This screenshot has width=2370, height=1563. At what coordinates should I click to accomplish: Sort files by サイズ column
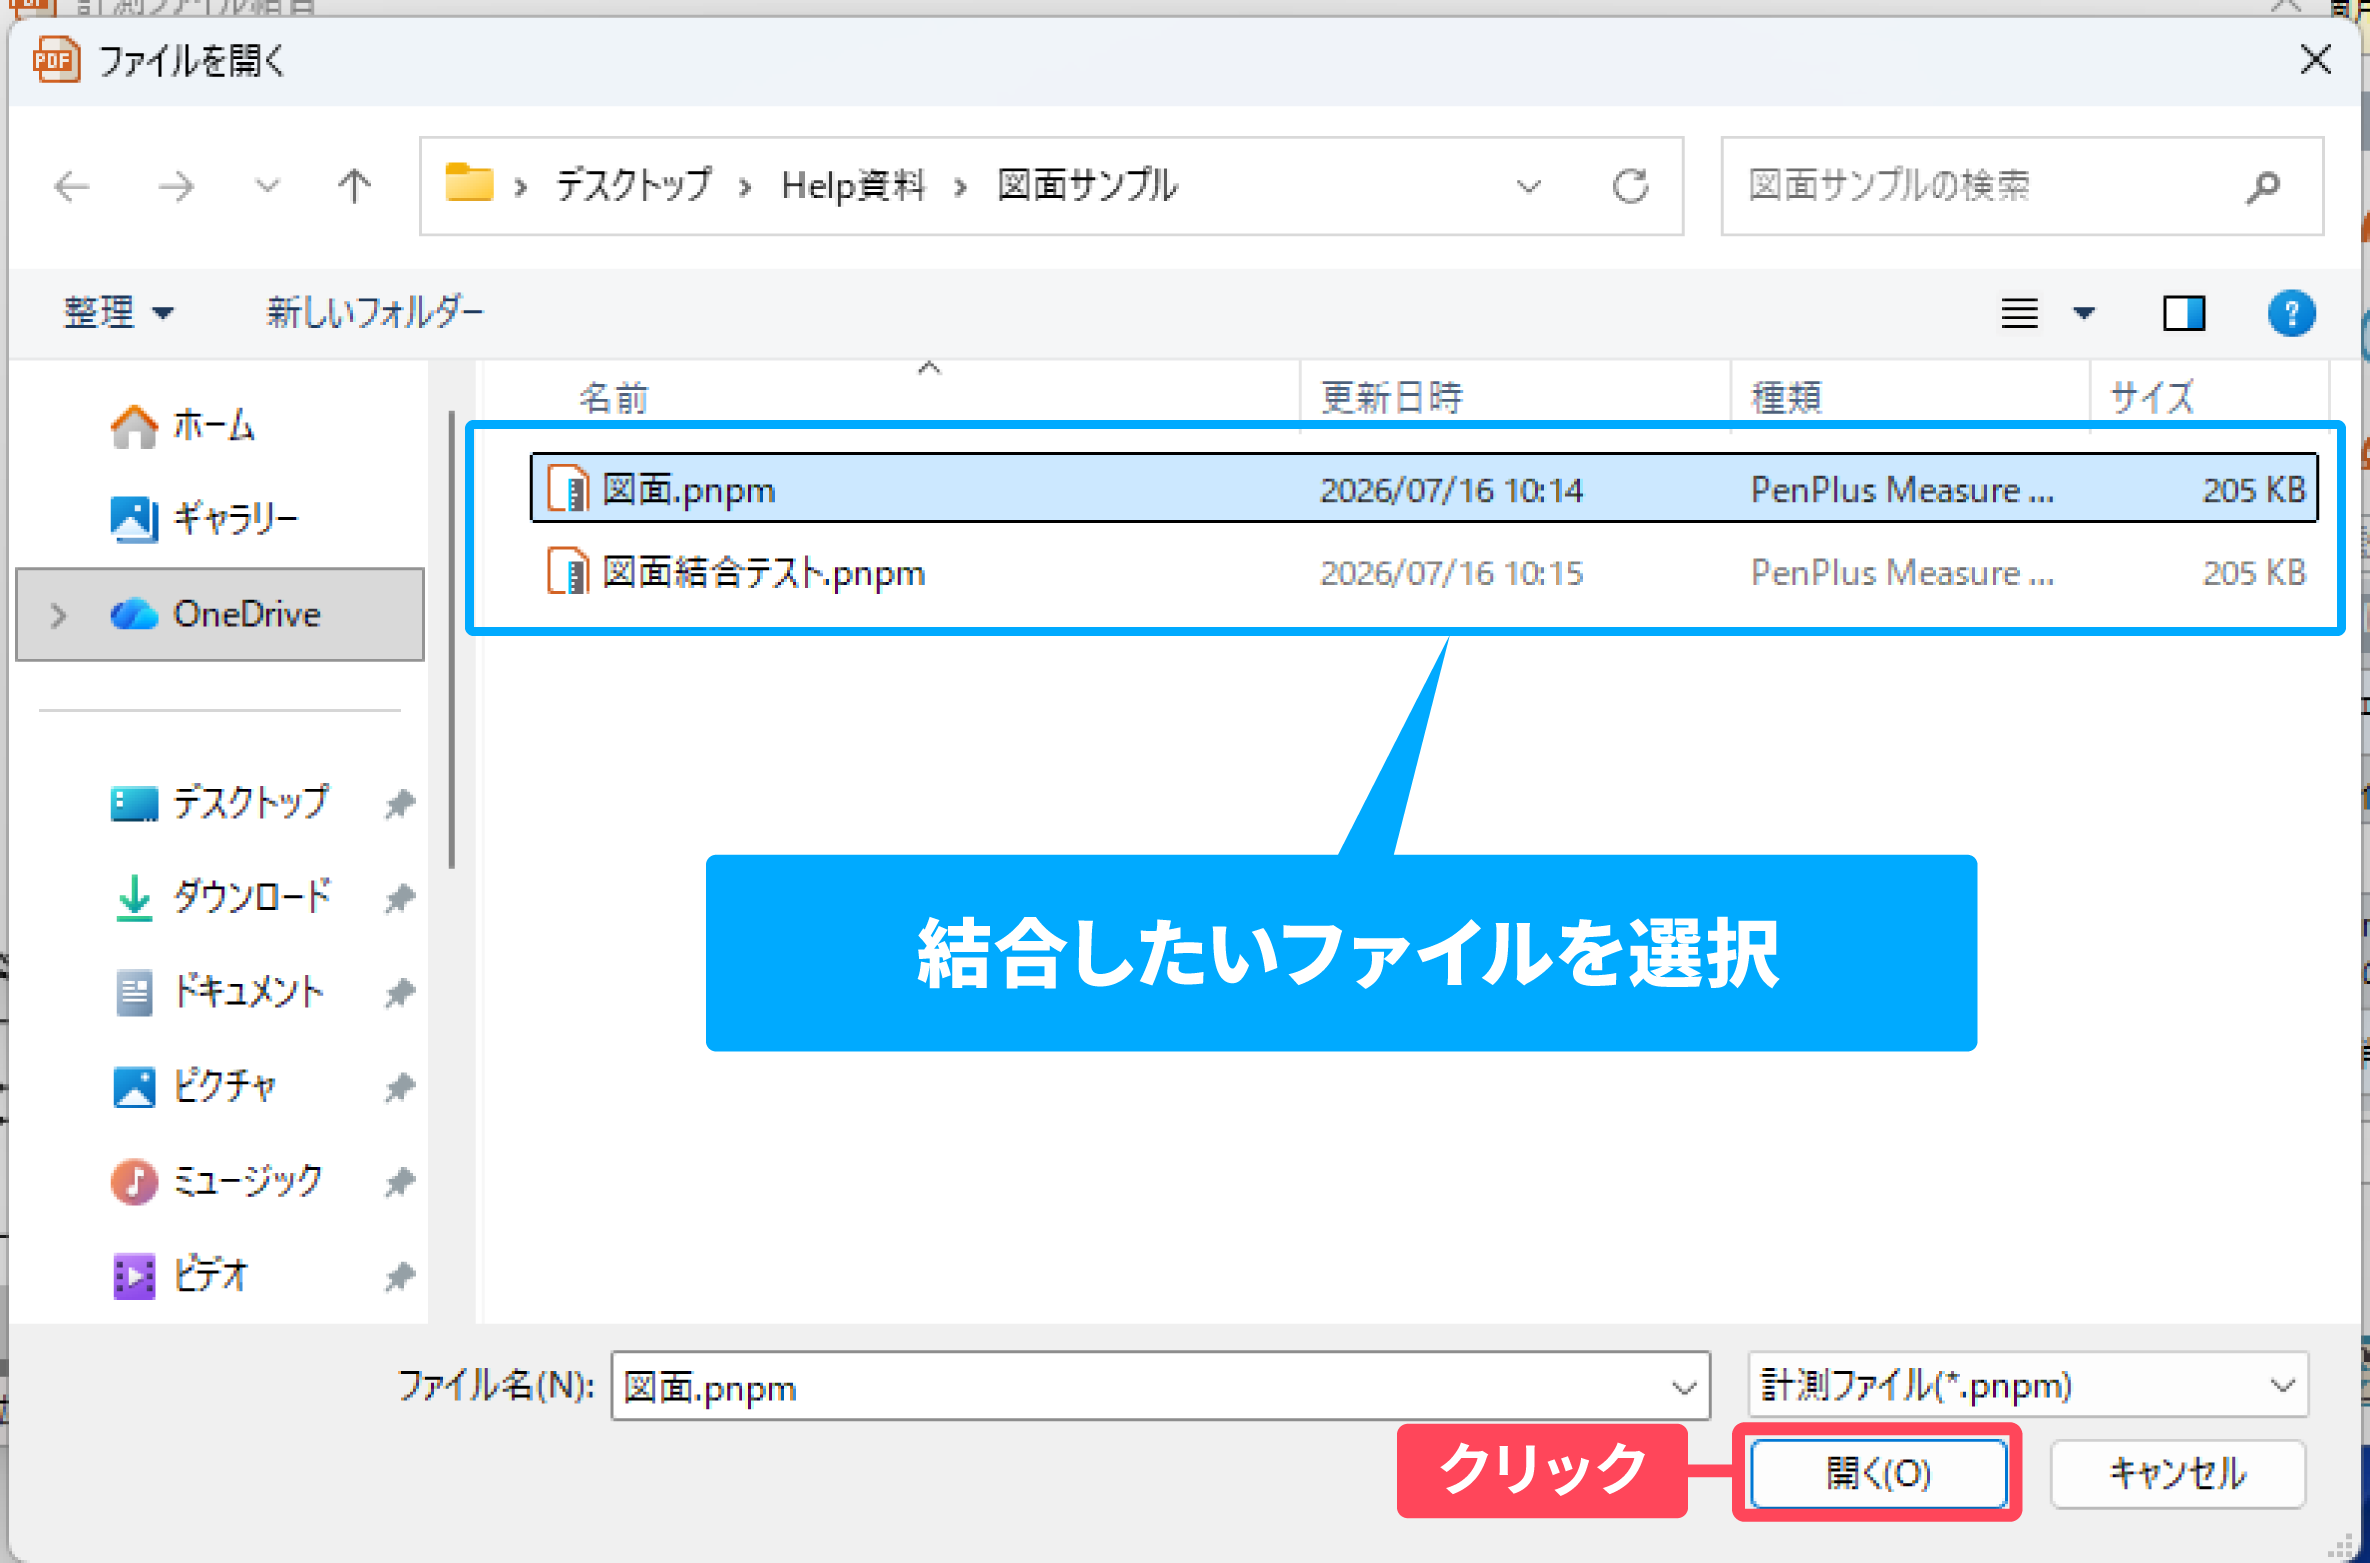[2152, 398]
